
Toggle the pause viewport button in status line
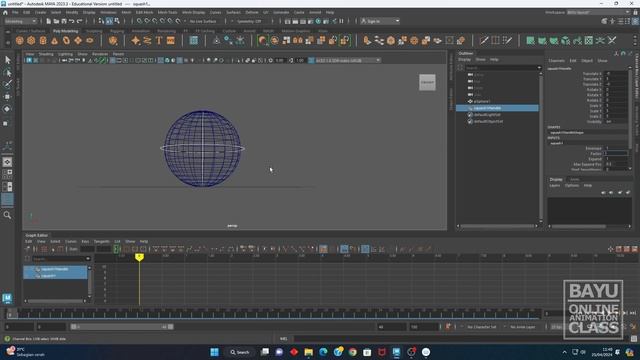coord(342,21)
